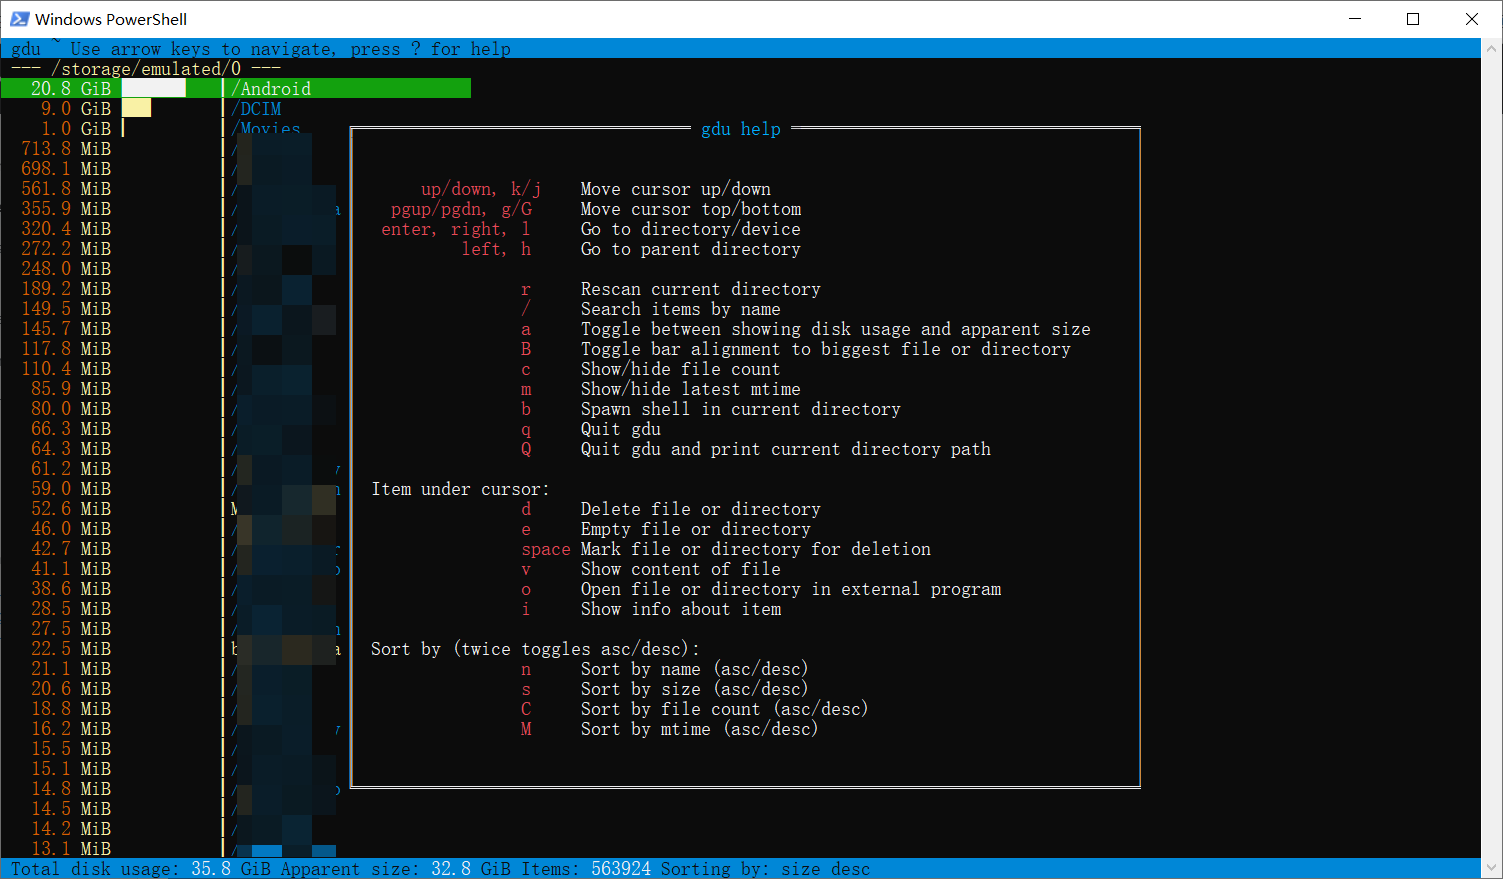Click 'Sort by name (asc/desc)' entry
The width and height of the screenshot is (1503, 879).
point(695,669)
